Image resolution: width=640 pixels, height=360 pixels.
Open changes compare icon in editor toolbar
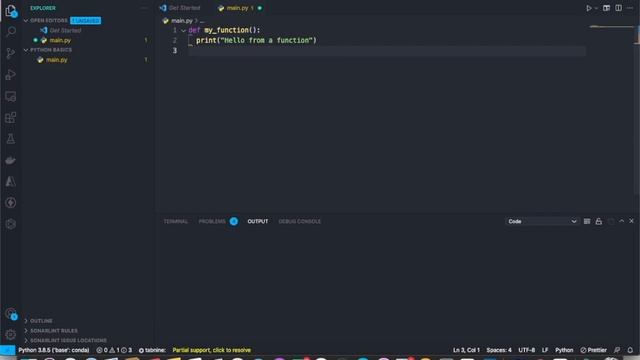click(607, 8)
